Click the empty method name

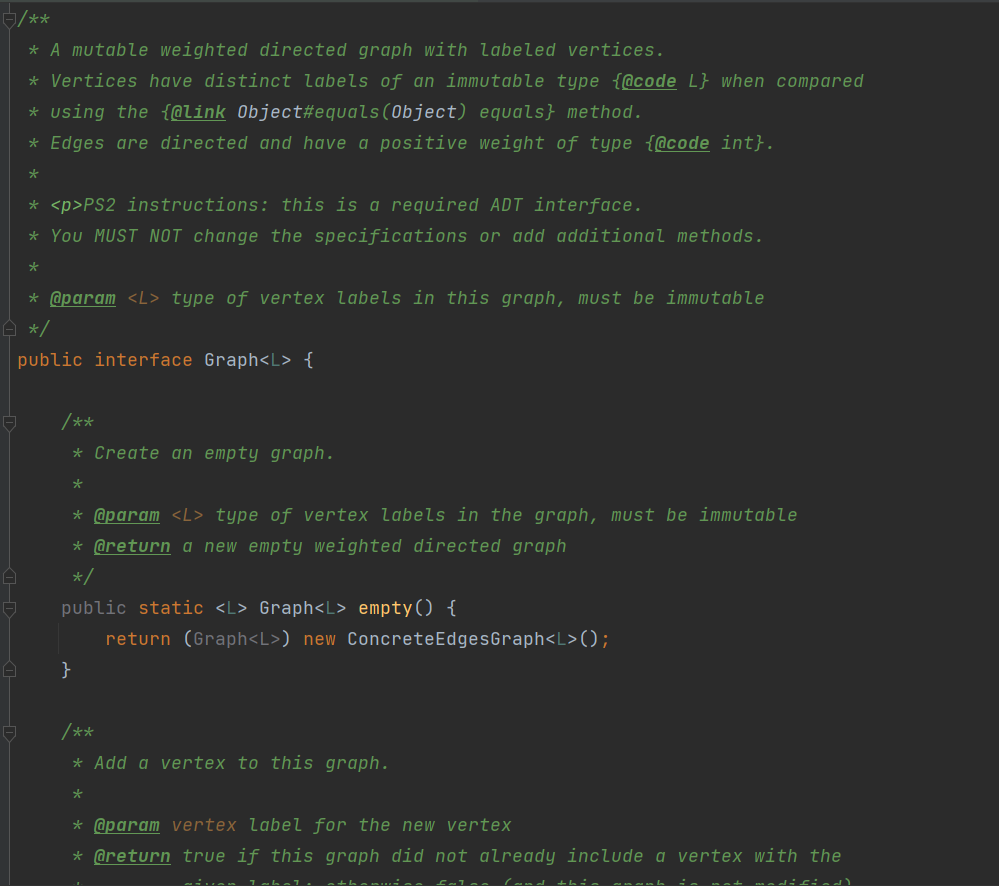pos(385,608)
